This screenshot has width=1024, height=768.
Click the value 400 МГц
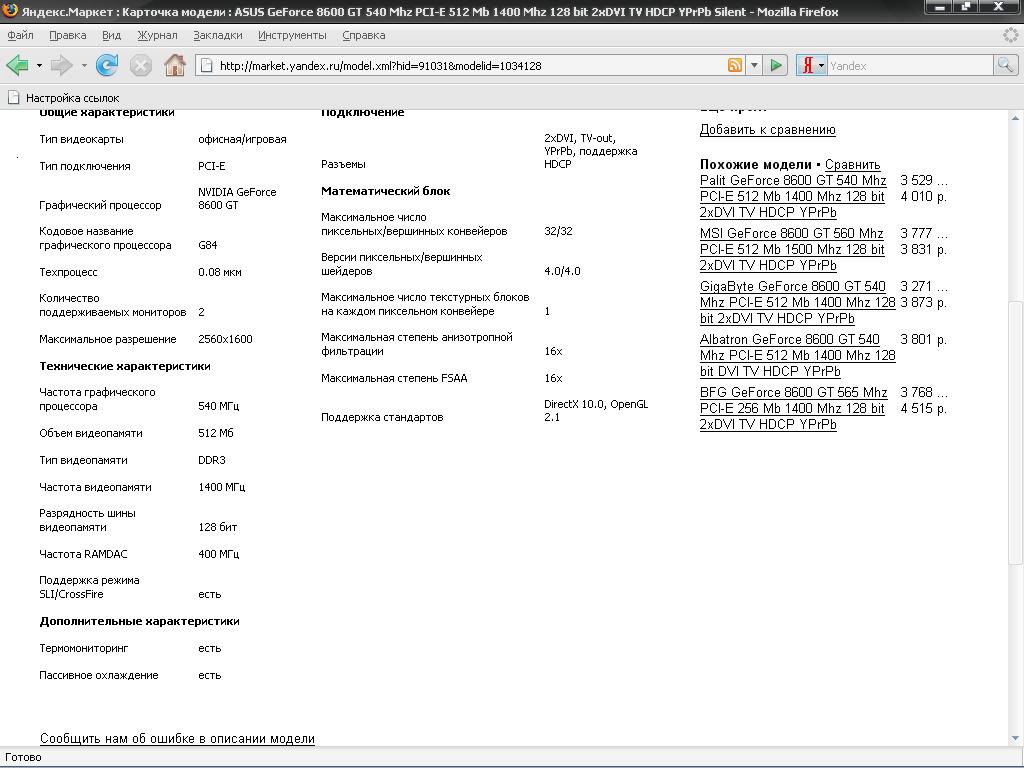coord(218,554)
